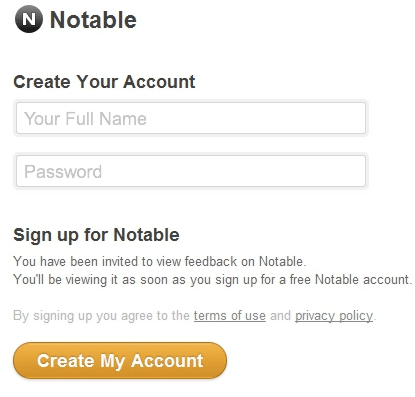The image size is (415, 397).
Task: Open the privacy policy link
Action: coord(334,316)
